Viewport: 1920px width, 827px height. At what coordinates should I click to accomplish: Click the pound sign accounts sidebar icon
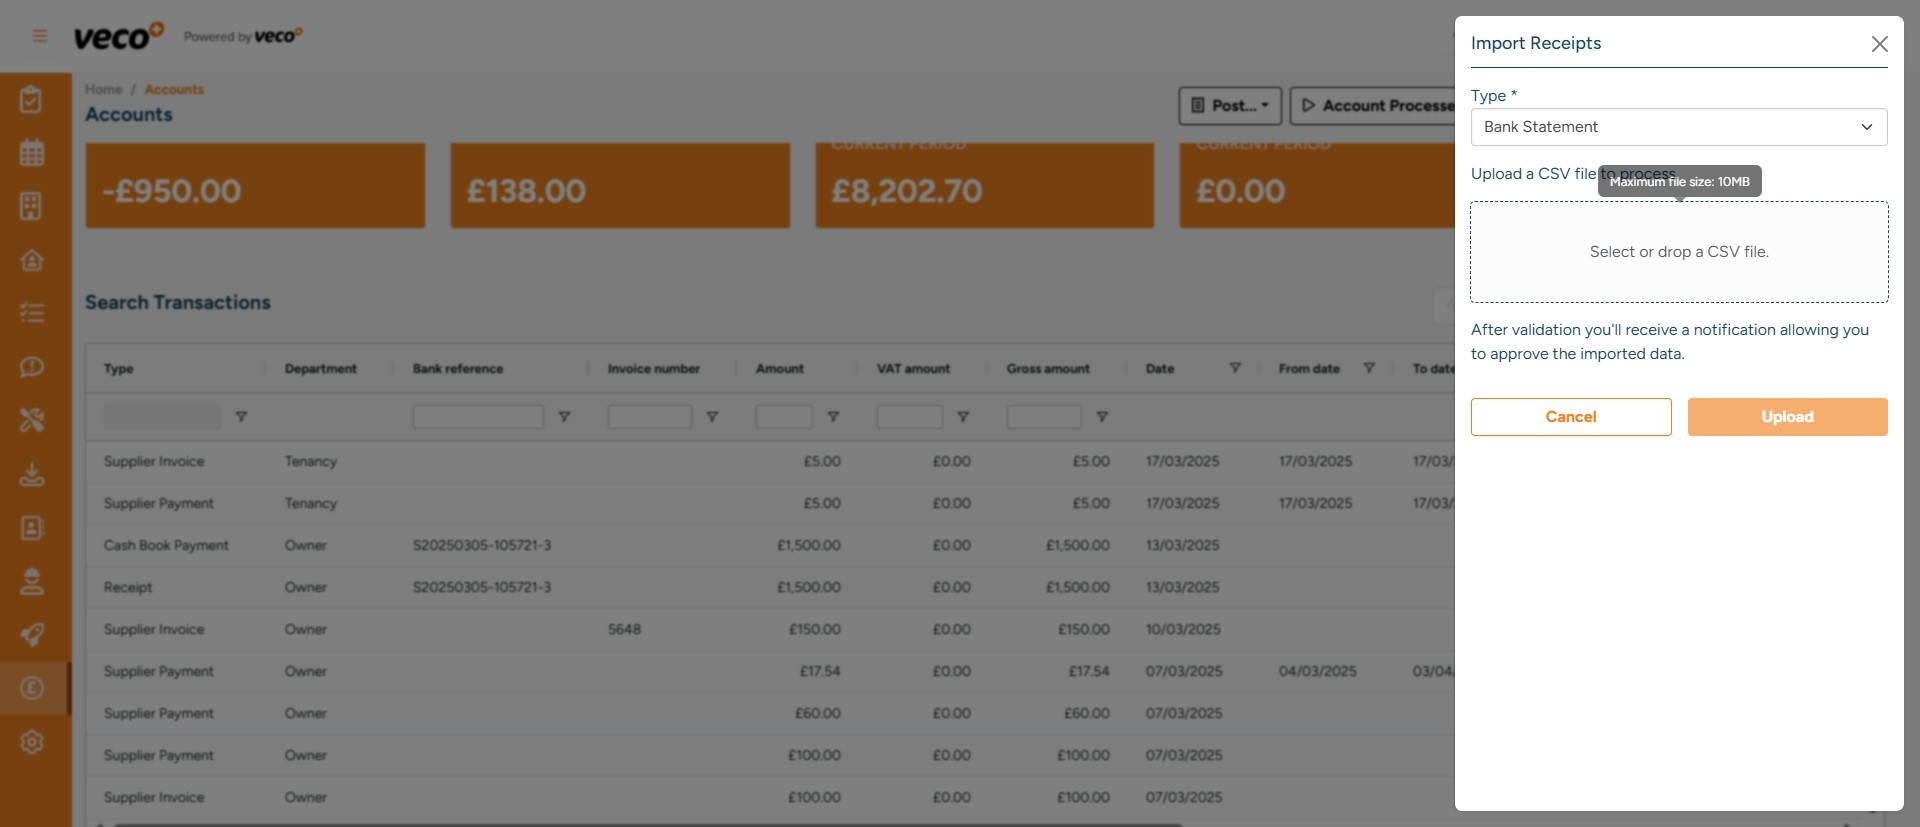[32, 688]
